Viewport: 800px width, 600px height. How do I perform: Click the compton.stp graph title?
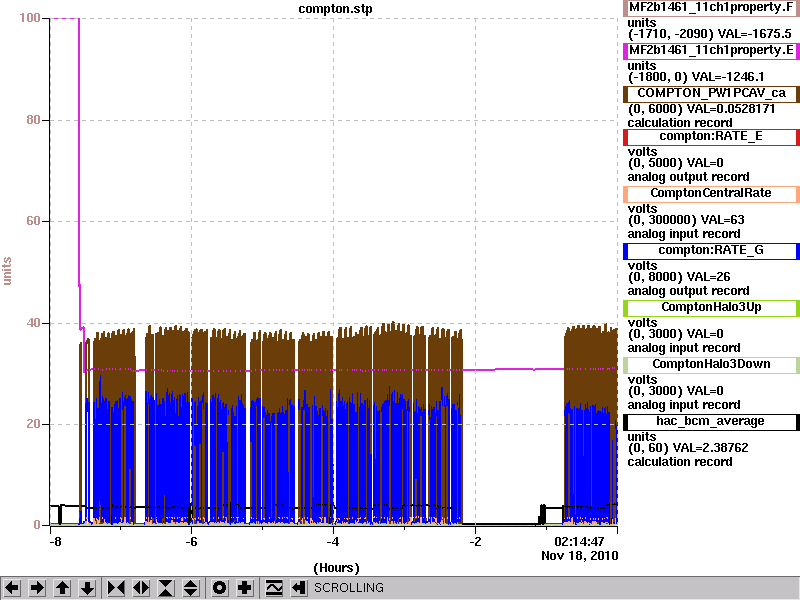[335, 9]
